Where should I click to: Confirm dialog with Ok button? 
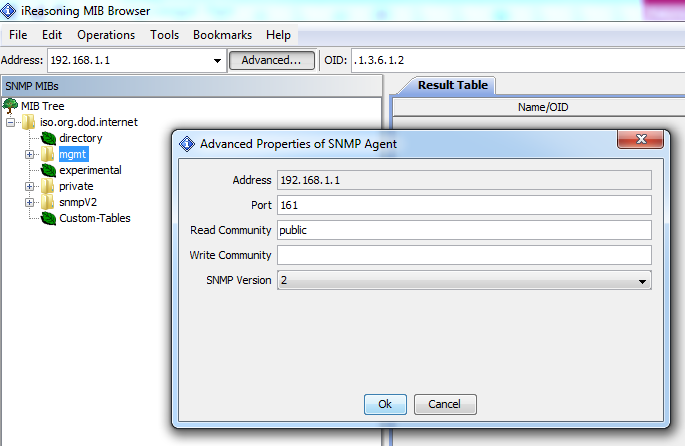(x=385, y=405)
